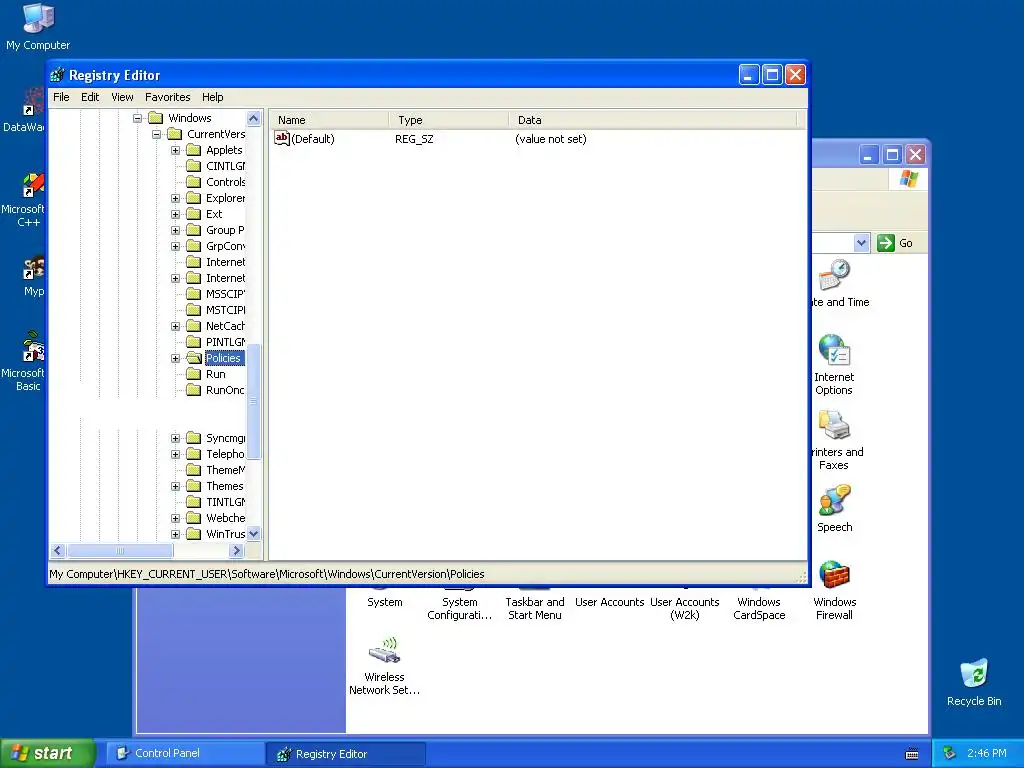Viewport: 1024px width, 768px height.
Task: Expand the Themes key
Action: pyautogui.click(x=175, y=487)
